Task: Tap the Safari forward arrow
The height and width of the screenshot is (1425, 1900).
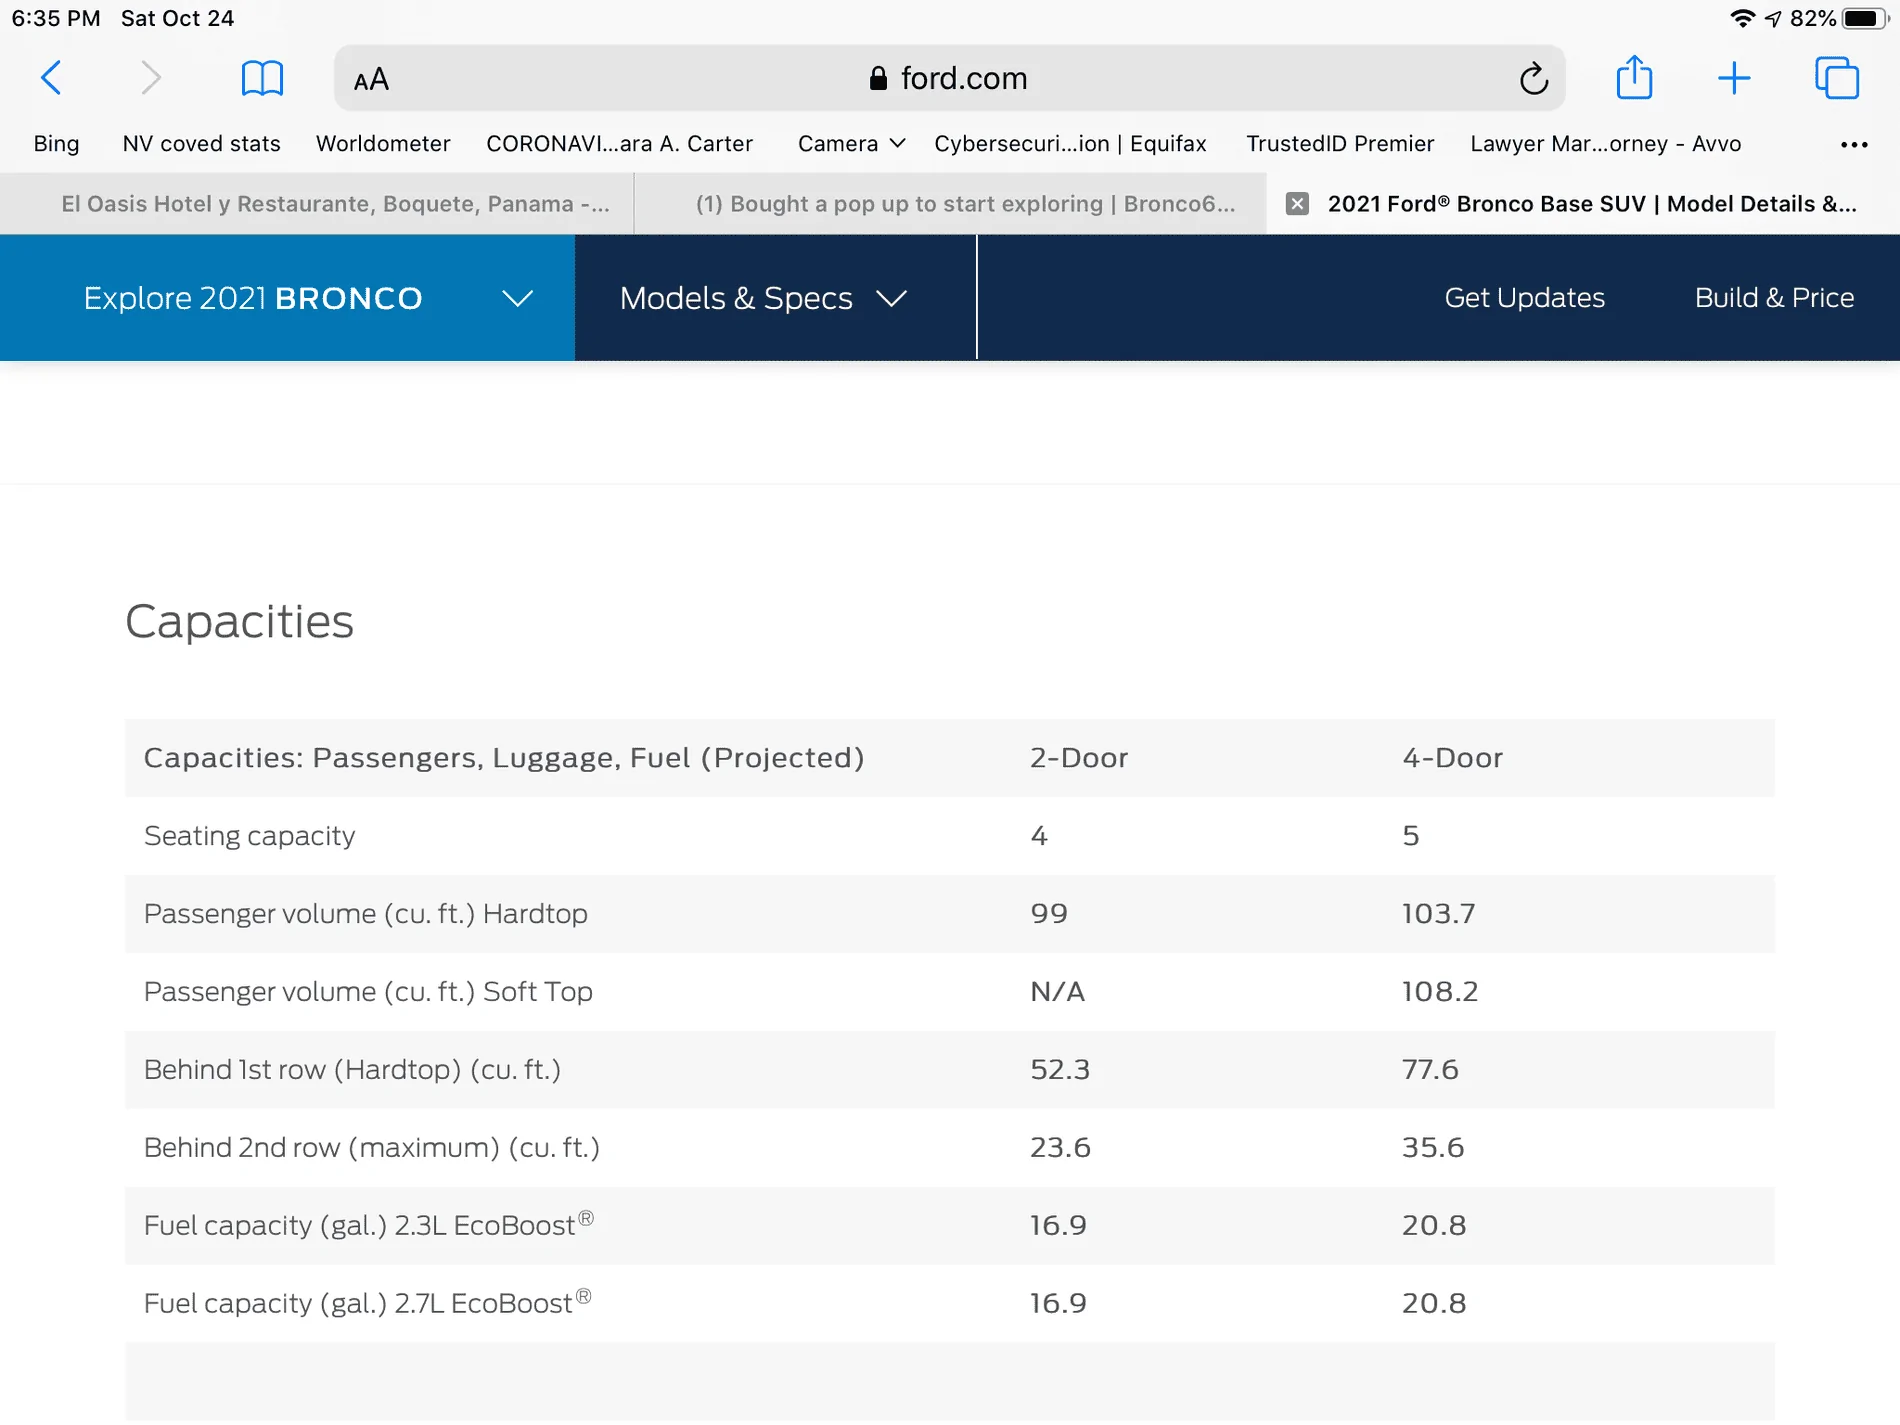Action: click(x=150, y=78)
